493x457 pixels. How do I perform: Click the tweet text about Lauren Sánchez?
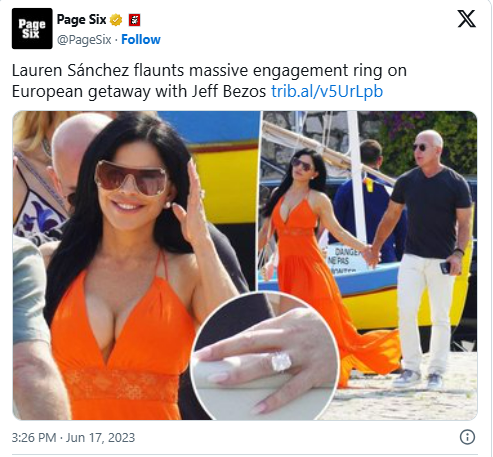[x=209, y=81]
